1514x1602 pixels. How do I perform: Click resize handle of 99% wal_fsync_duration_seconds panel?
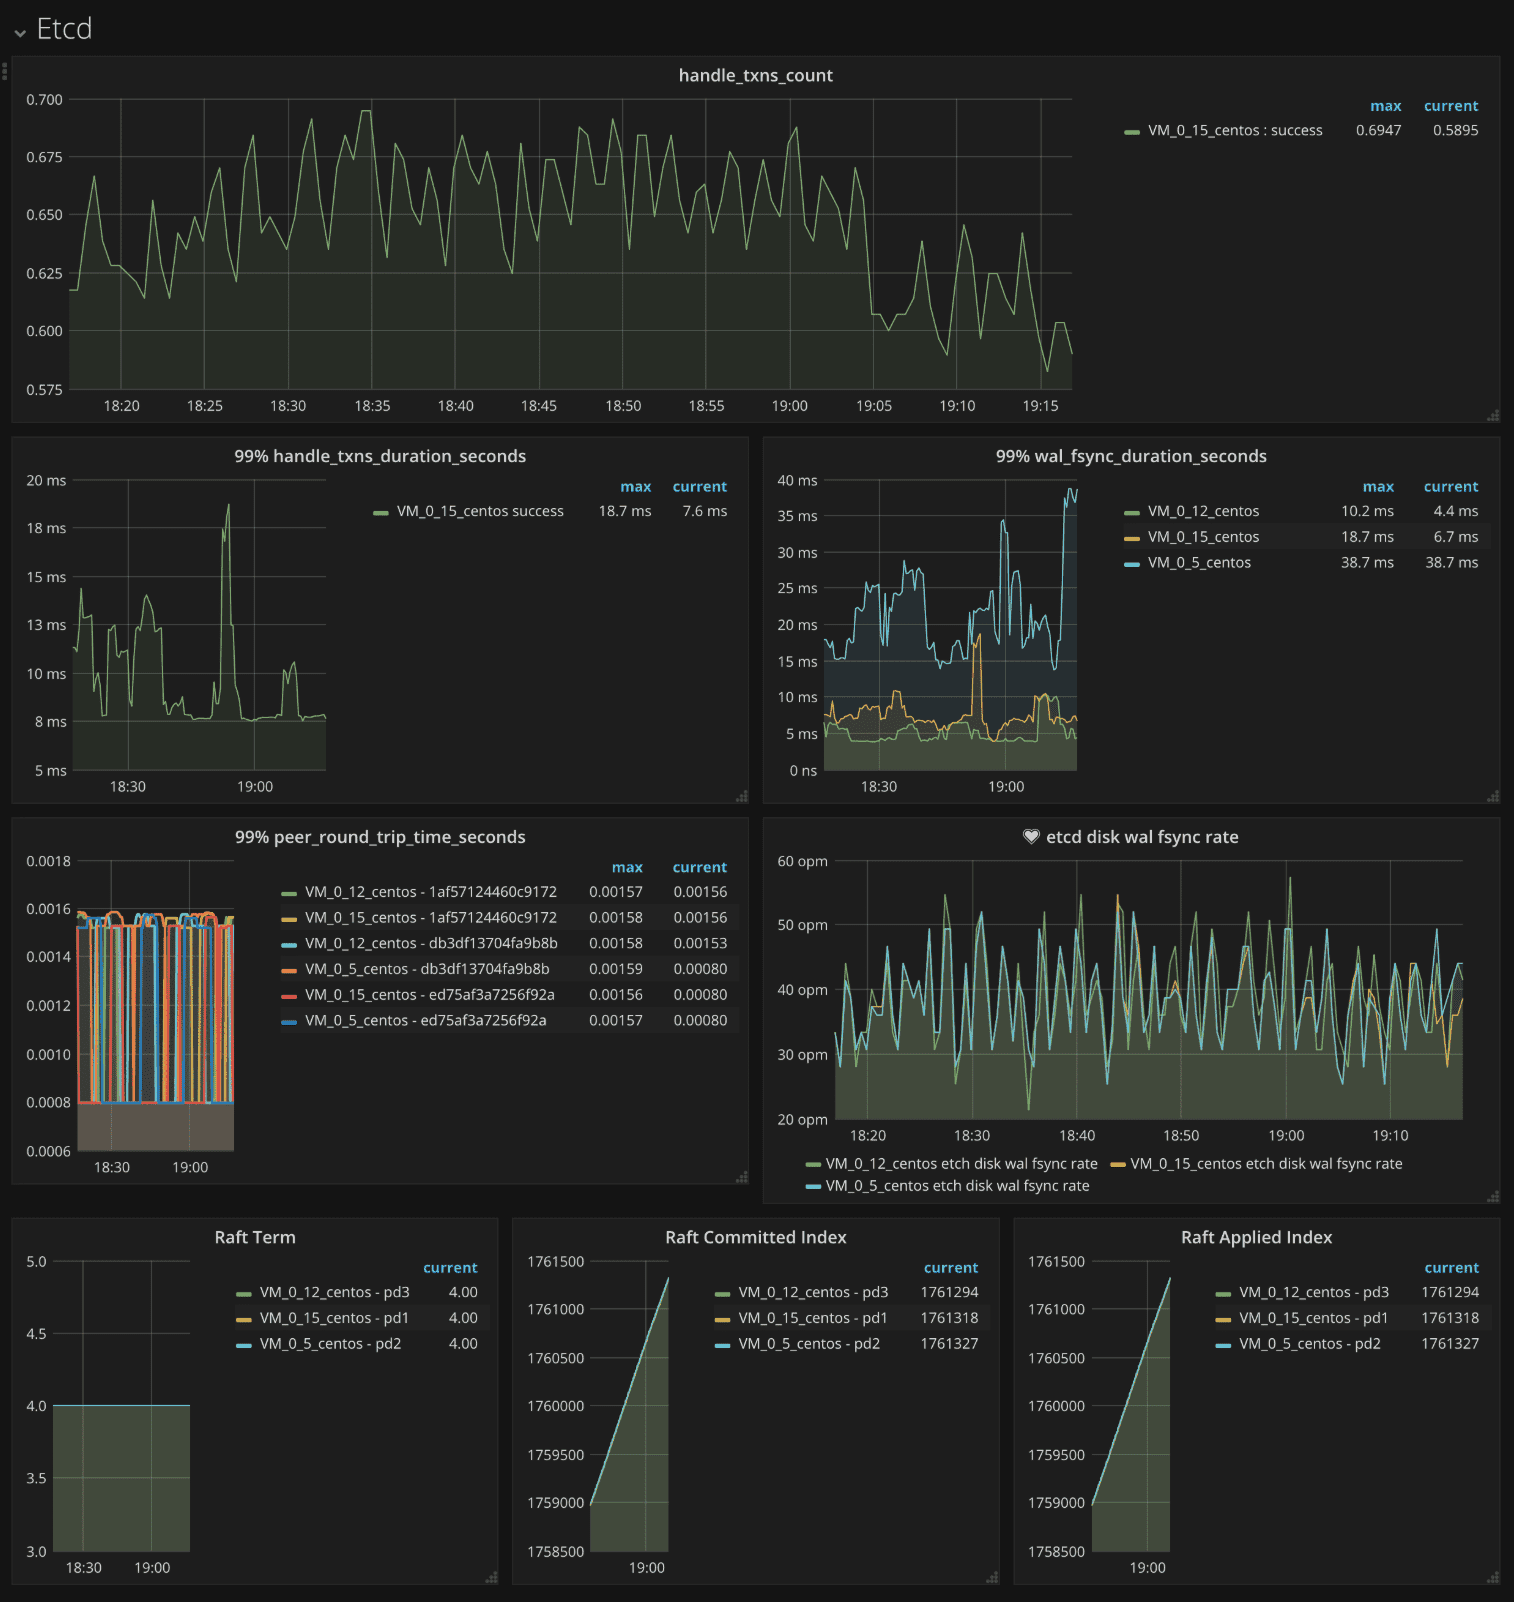click(x=1492, y=796)
